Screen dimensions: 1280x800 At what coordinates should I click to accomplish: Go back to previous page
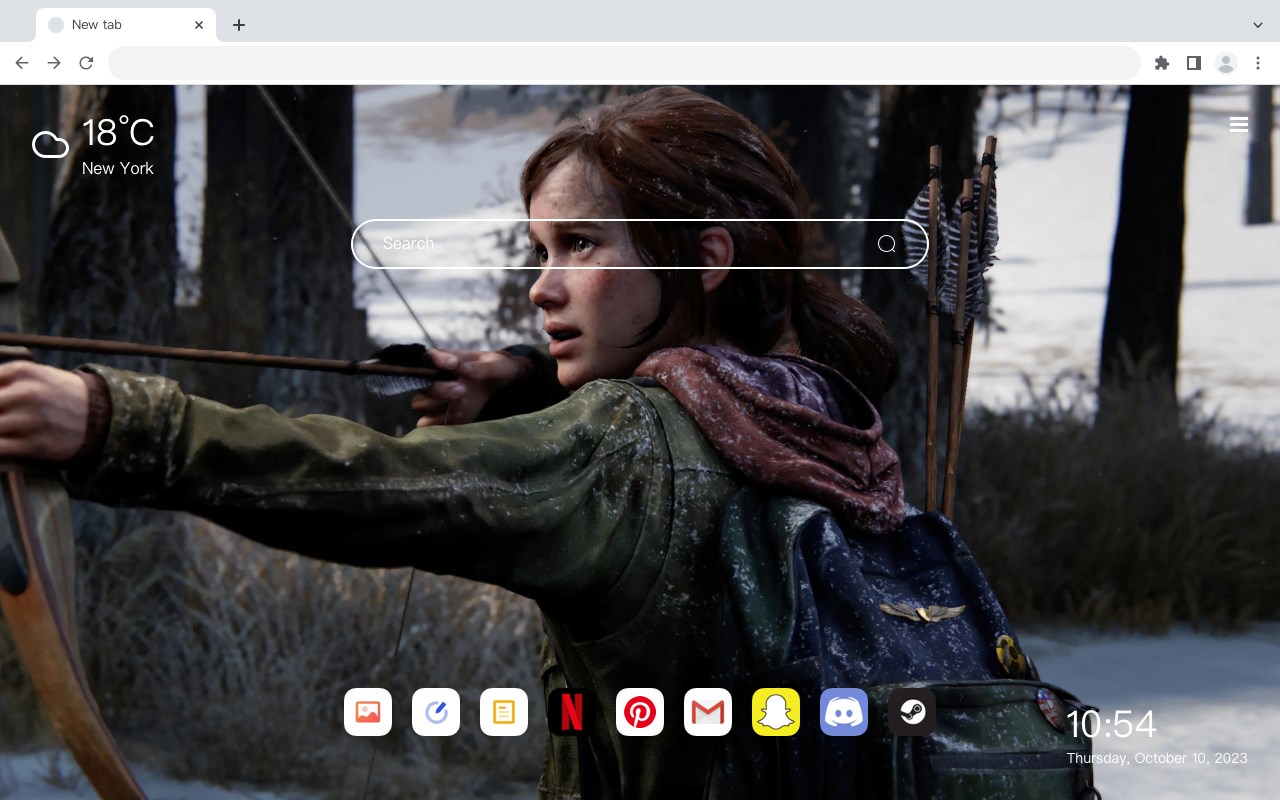pyautogui.click(x=22, y=63)
